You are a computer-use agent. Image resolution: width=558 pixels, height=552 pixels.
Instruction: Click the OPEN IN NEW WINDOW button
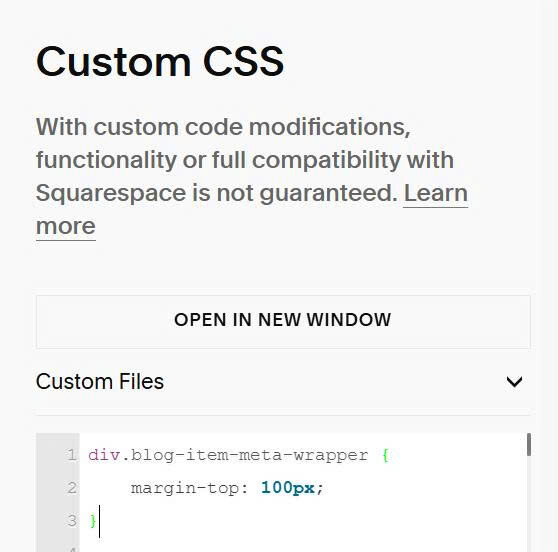click(x=283, y=321)
